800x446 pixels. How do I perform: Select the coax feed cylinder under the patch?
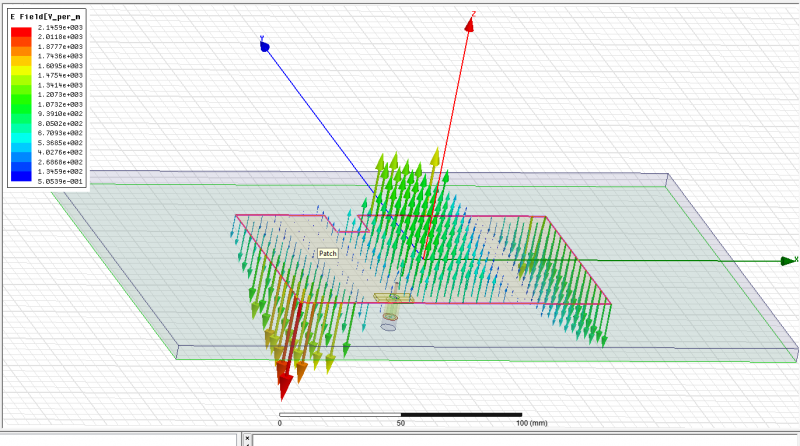tap(389, 316)
